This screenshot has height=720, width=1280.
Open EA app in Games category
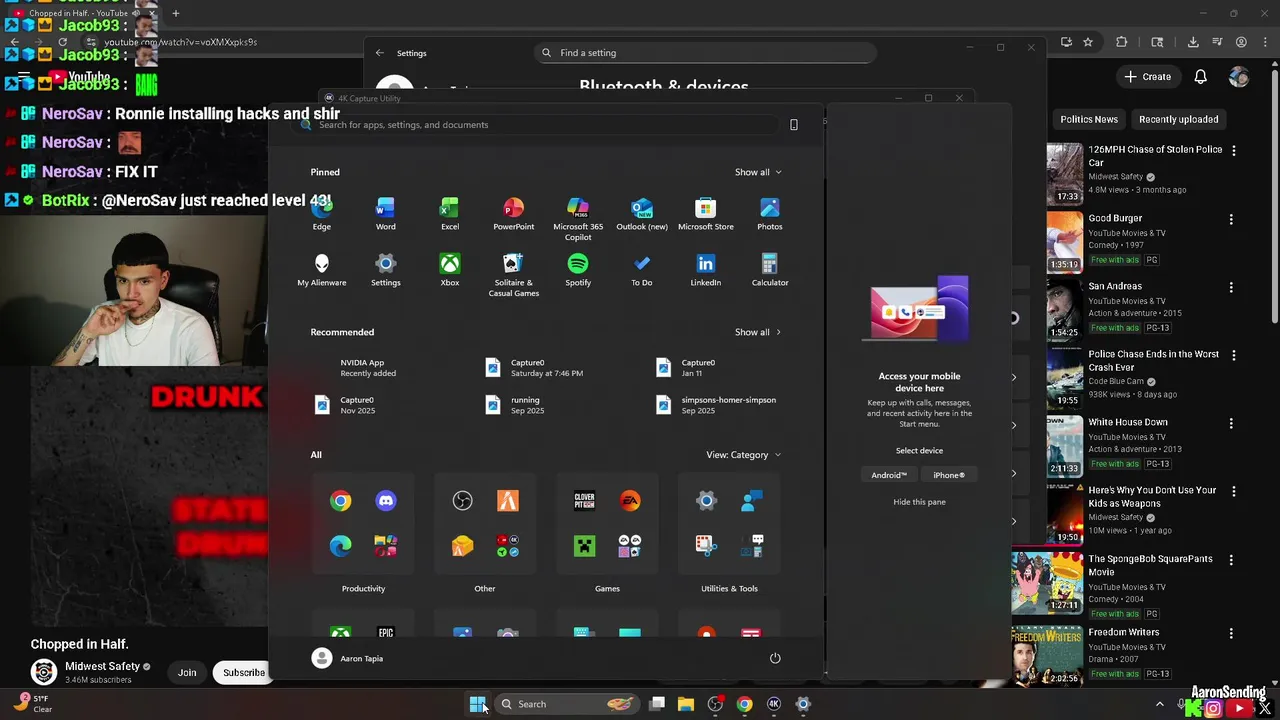630,501
